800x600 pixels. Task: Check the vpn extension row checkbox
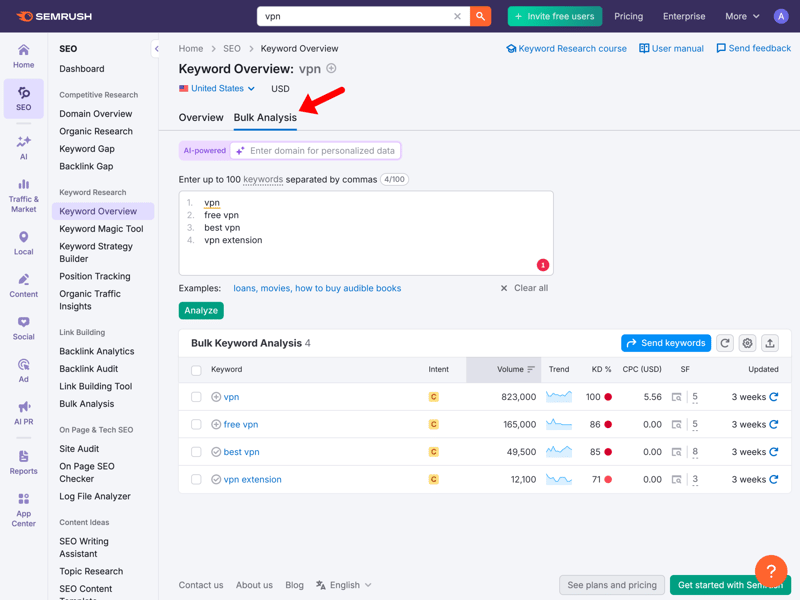click(x=196, y=480)
